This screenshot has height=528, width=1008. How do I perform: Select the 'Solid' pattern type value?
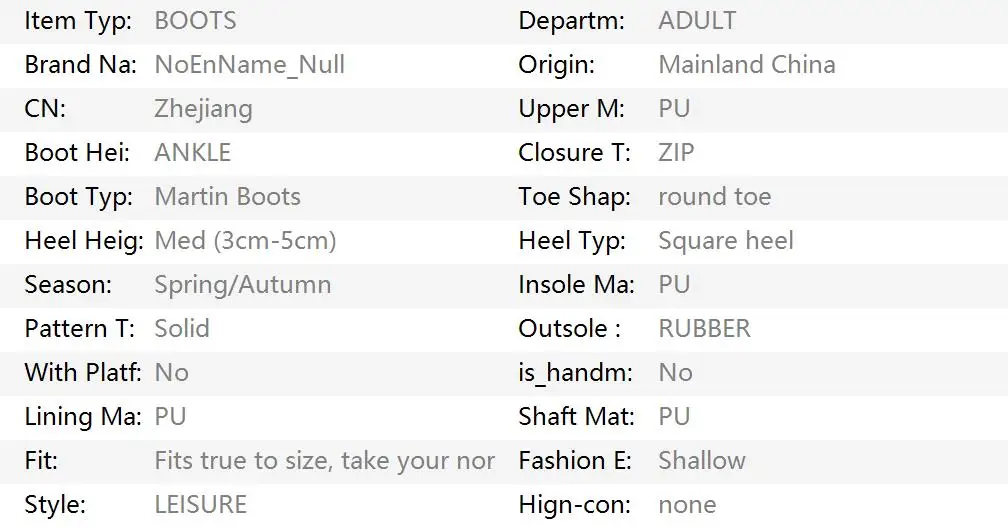pos(182,329)
